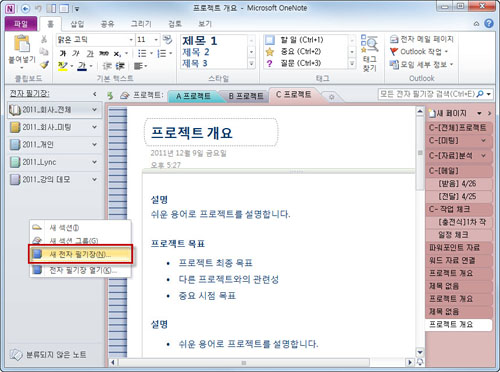Select New Notebook (새 전자 필기장) menu item
The image size is (500, 372).
click(x=80, y=254)
